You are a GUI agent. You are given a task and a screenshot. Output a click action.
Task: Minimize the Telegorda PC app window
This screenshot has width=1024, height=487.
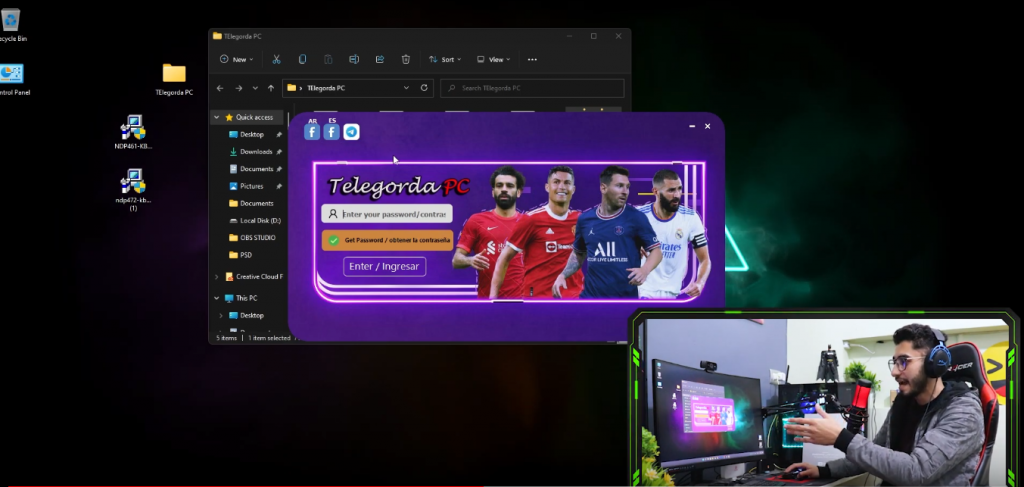(692, 126)
